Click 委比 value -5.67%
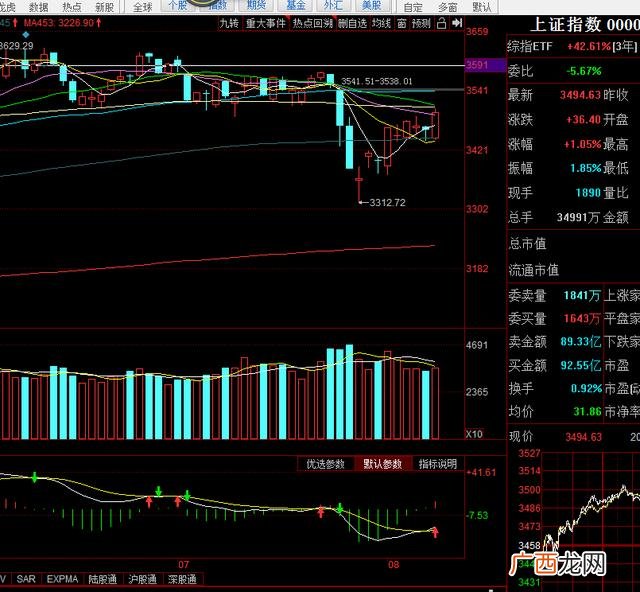 584,71
